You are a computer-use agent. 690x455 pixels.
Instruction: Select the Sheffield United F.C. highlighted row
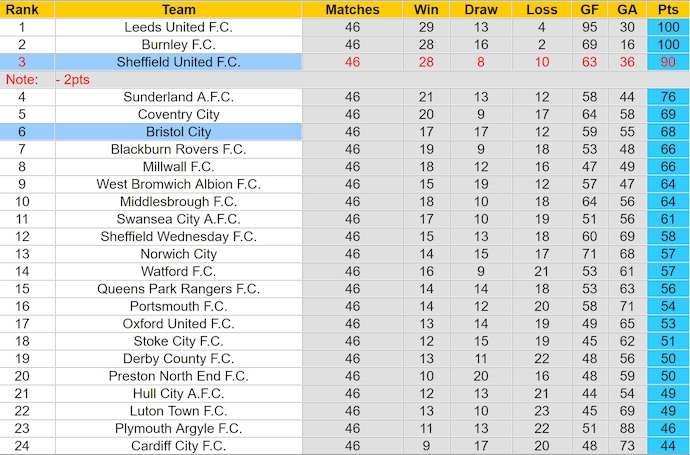point(178,62)
